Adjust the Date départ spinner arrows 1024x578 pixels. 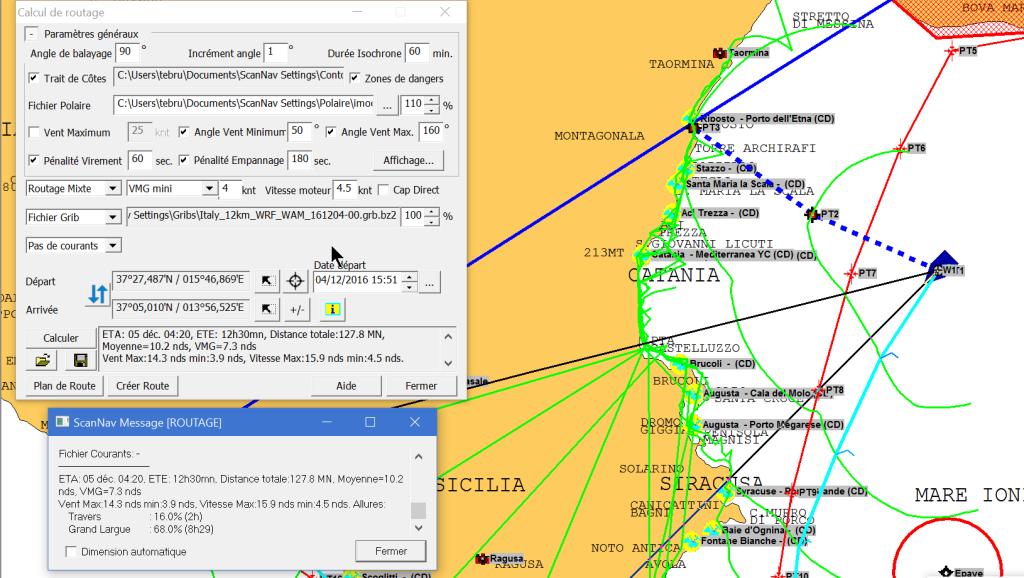pyautogui.click(x=409, y=281)
